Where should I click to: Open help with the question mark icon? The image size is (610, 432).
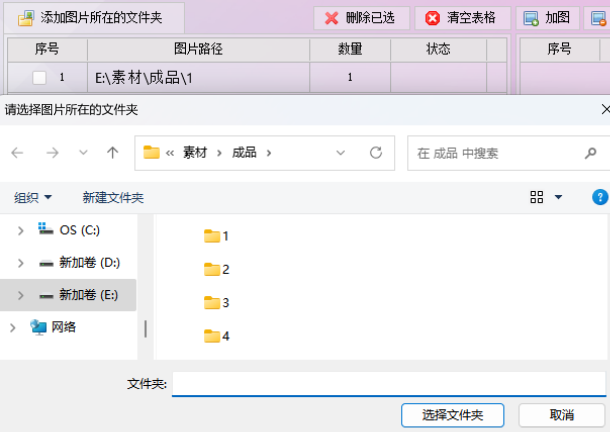click(600, 197)
